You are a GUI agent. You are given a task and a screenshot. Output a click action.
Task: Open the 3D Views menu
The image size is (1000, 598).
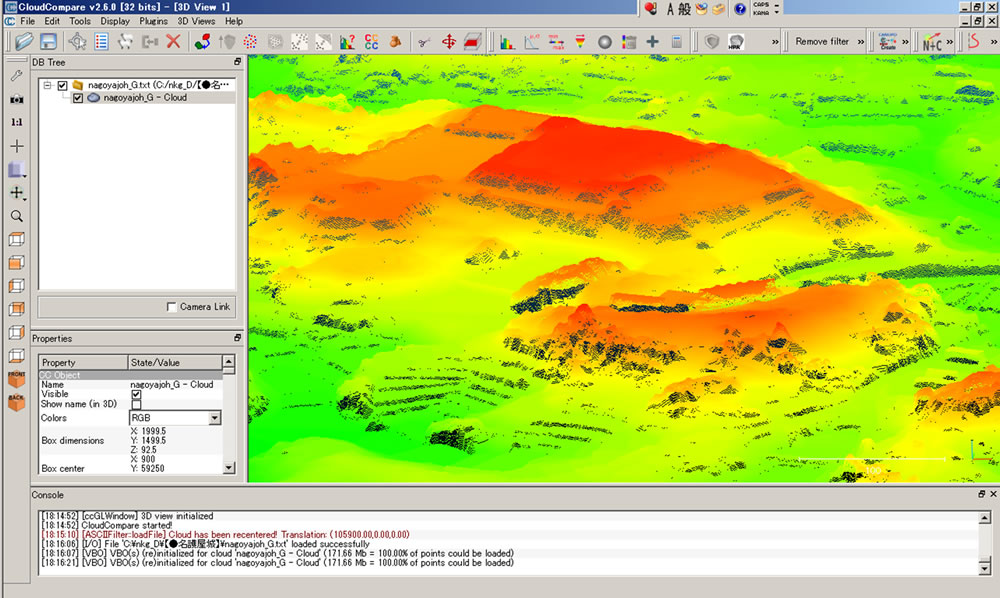(196, 21)
